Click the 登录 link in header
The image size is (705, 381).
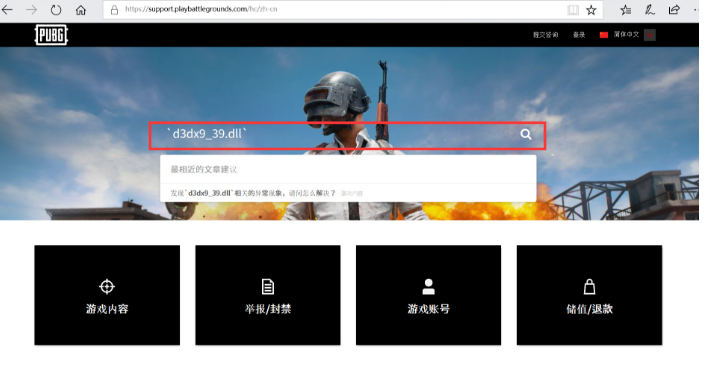coord(579,35)
